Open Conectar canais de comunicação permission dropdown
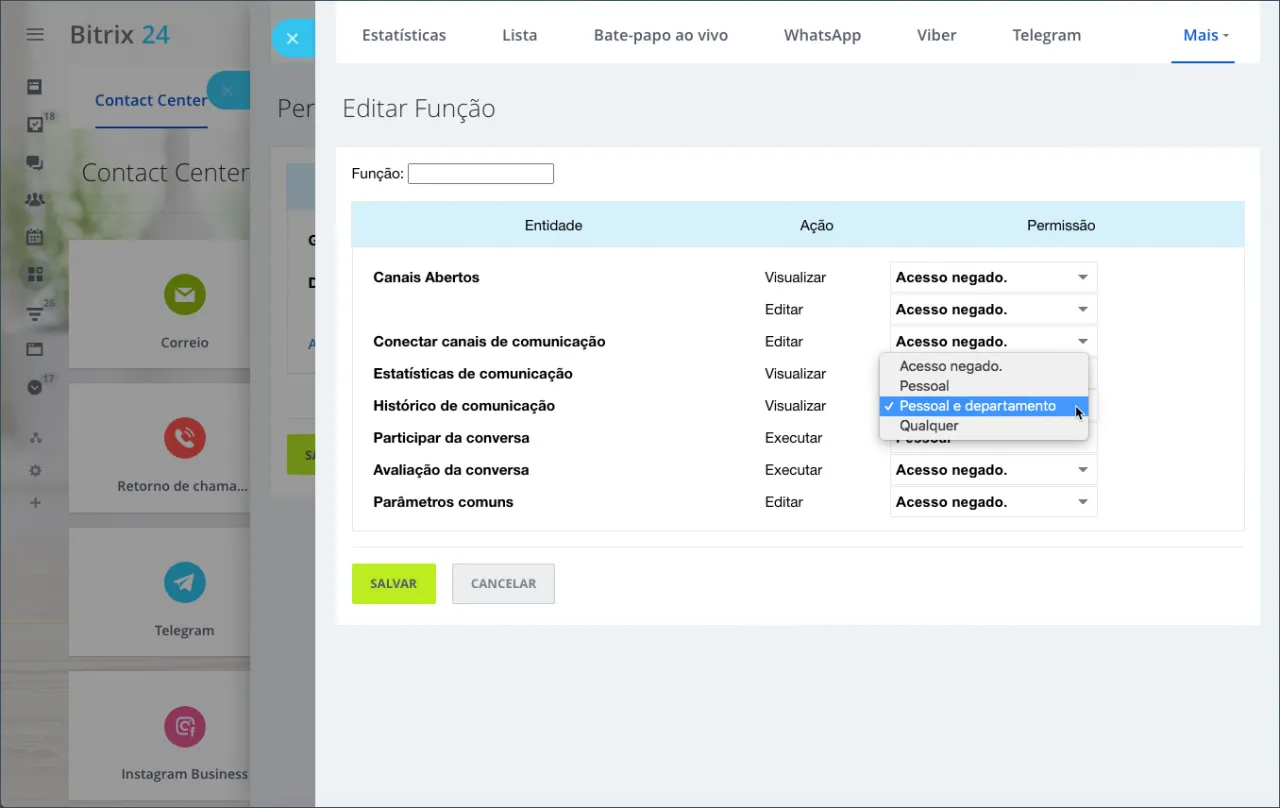Screen dimensions: 1280x808 pyautogui.click(x=993, y=341)
